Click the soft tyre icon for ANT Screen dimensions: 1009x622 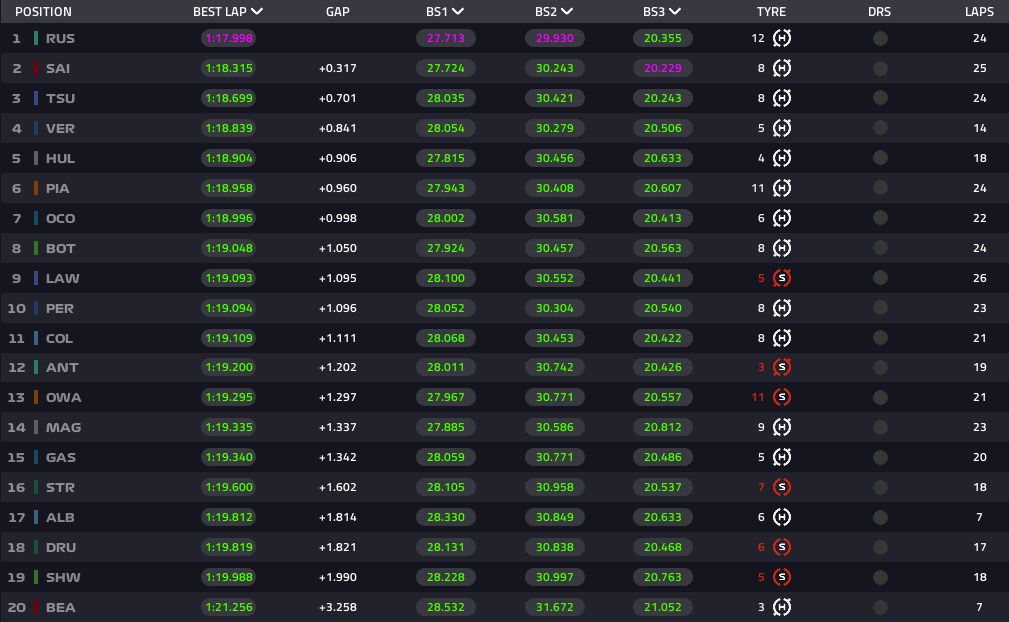tap(781, 367)
